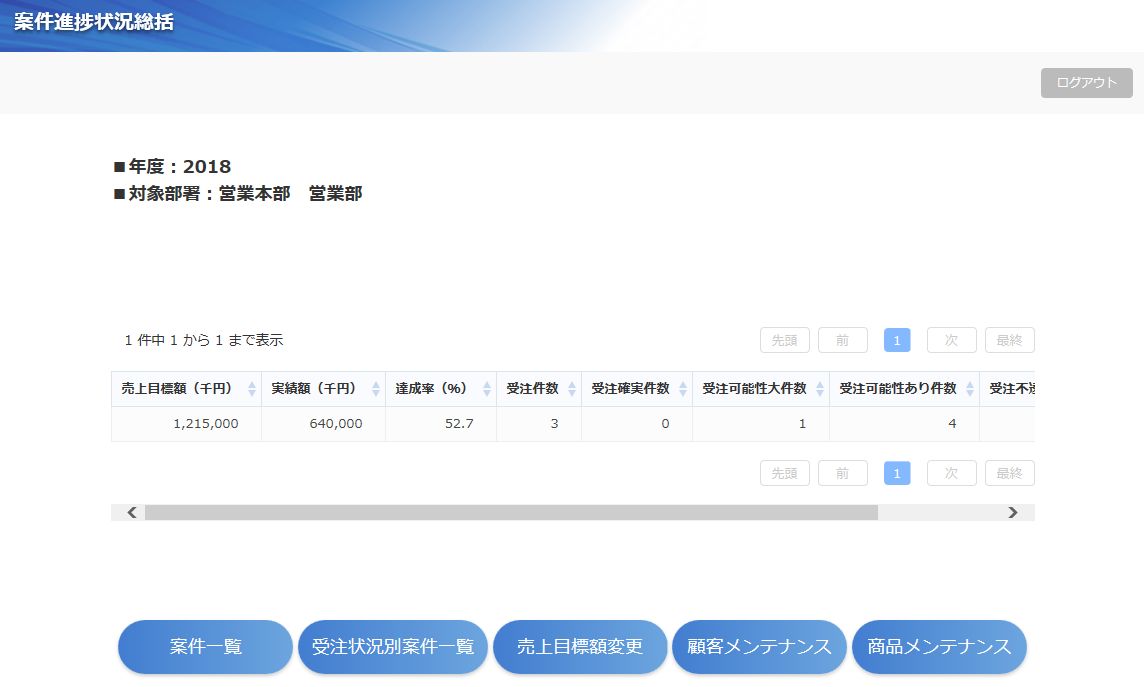Screen dimensions: 1144x687
Task: Click bottom 先頭 pagination button
Action: 784,473
